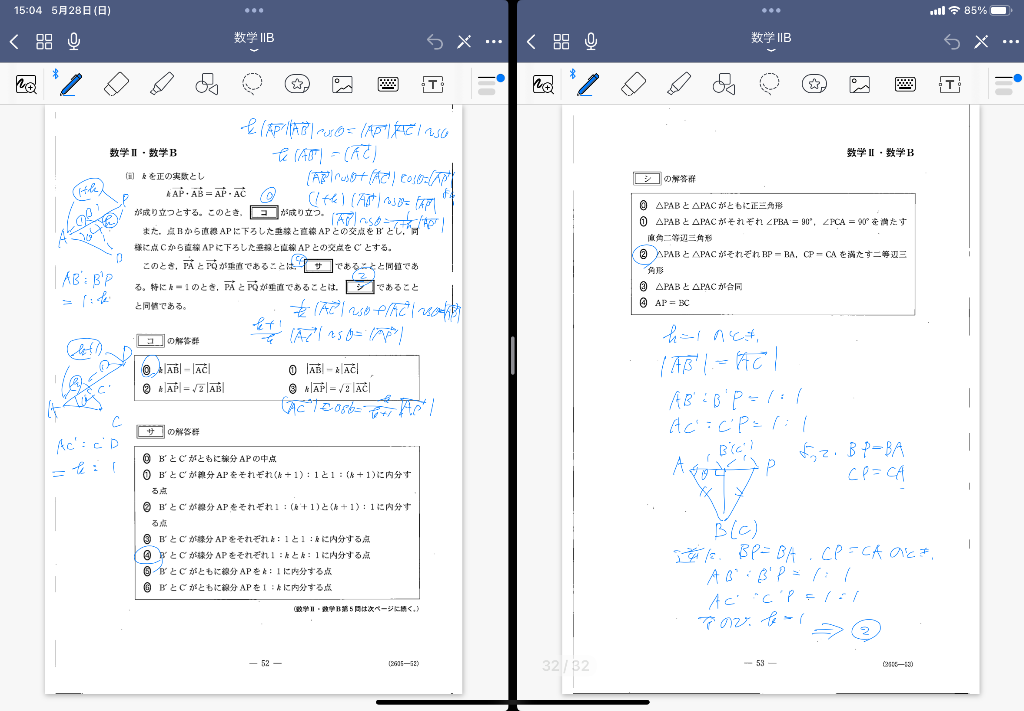
Task: Open the More options menu in right pane
Action: tap(1010, 41)
